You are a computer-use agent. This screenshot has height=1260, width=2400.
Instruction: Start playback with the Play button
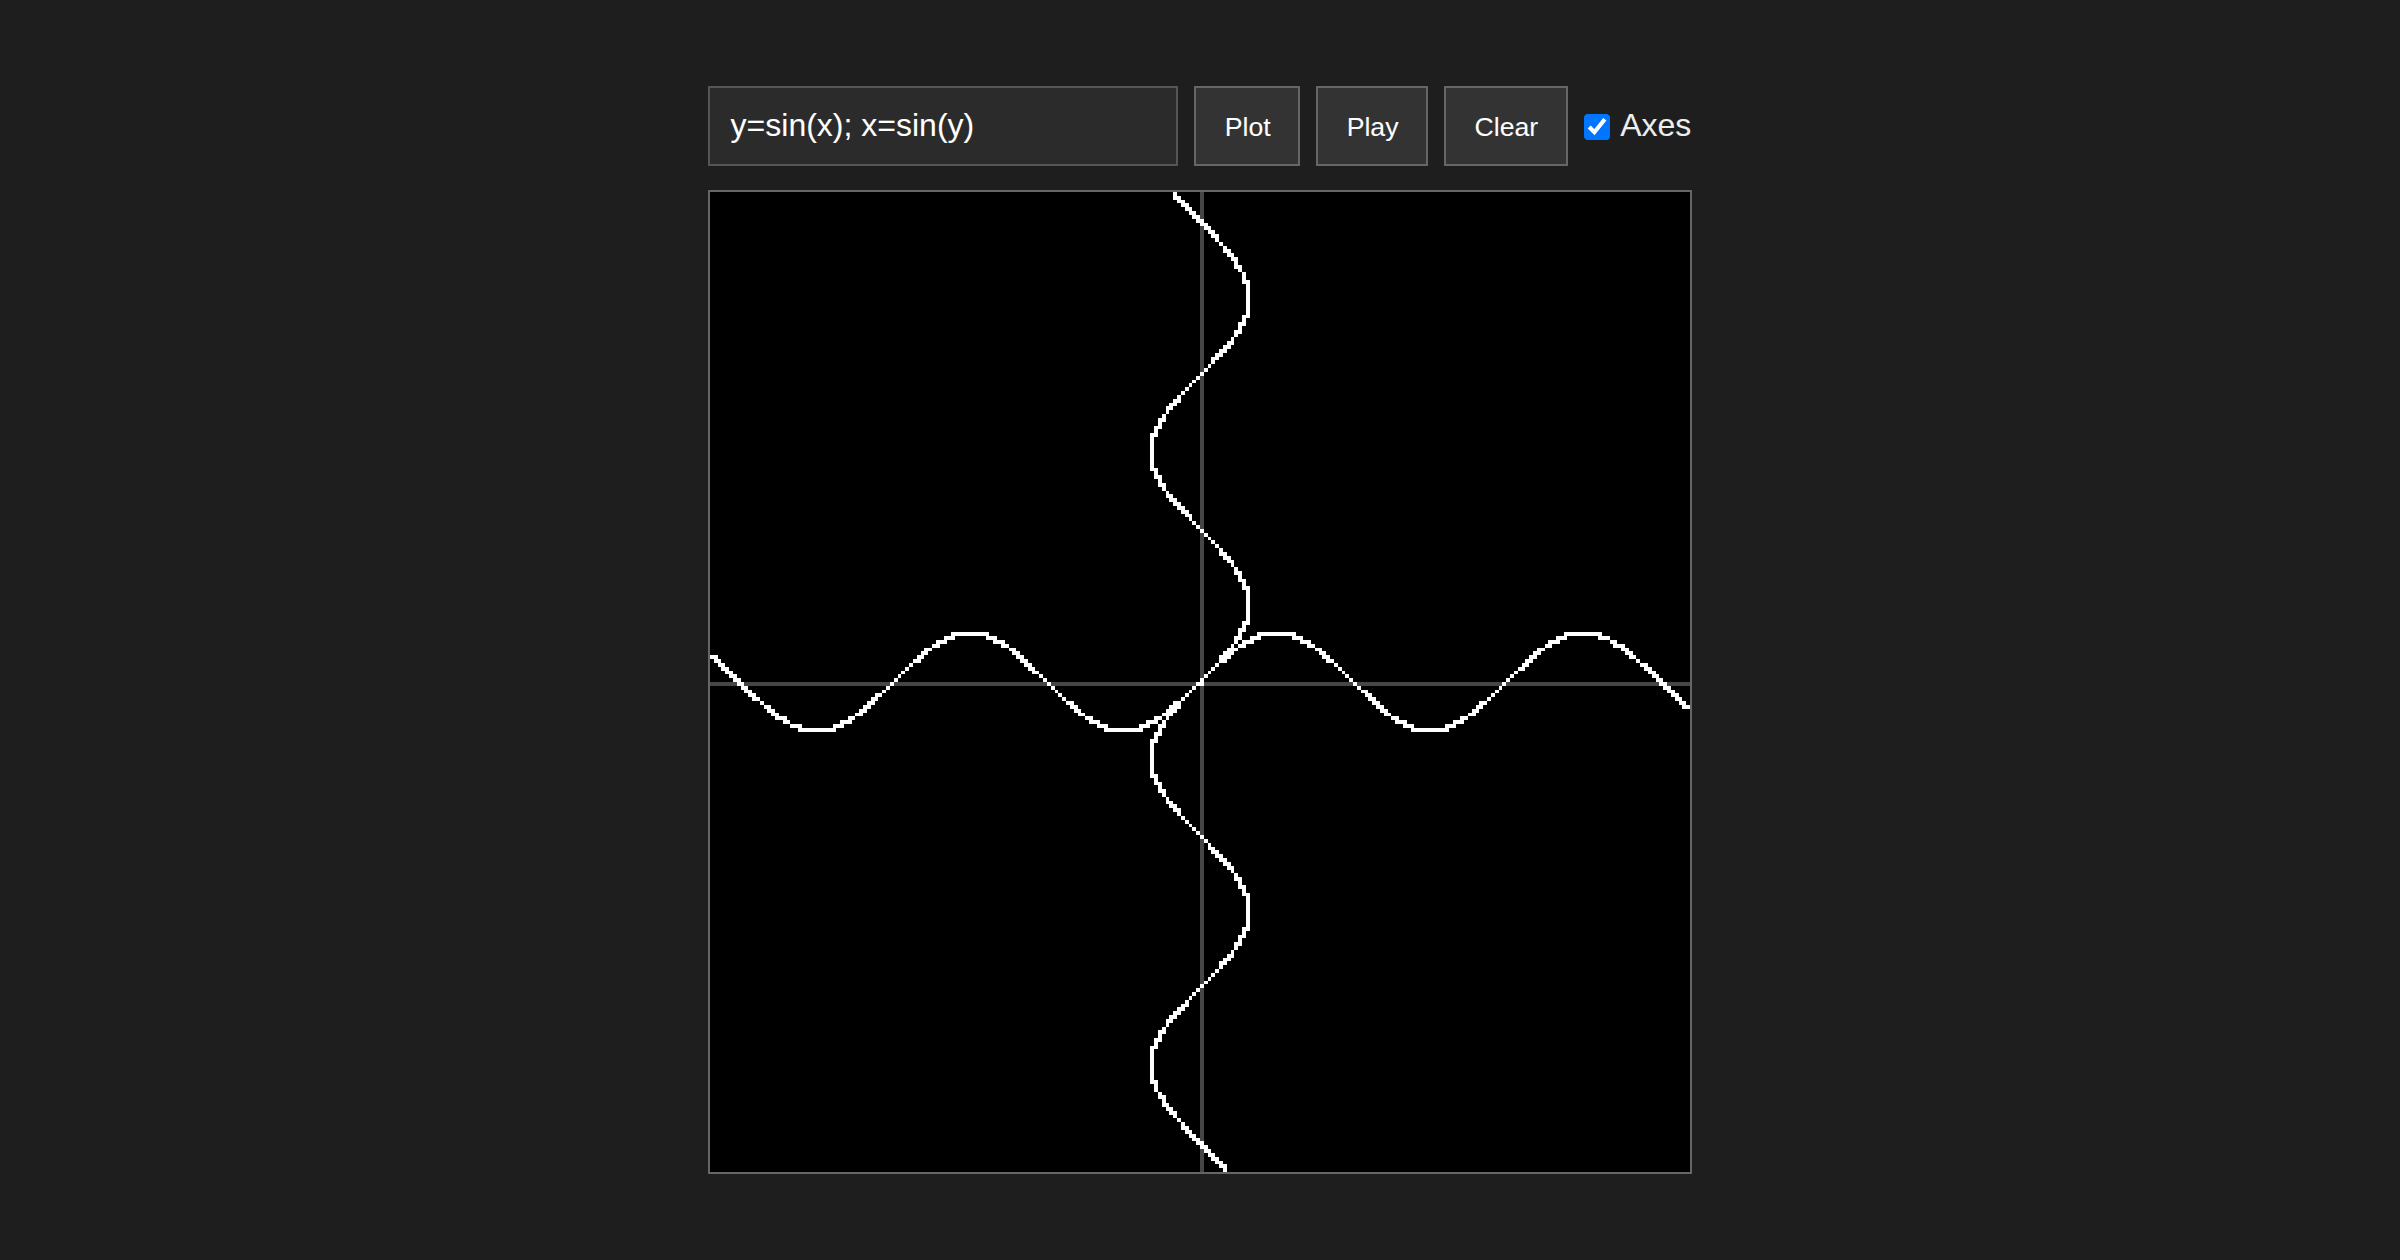coord(1371,126)
